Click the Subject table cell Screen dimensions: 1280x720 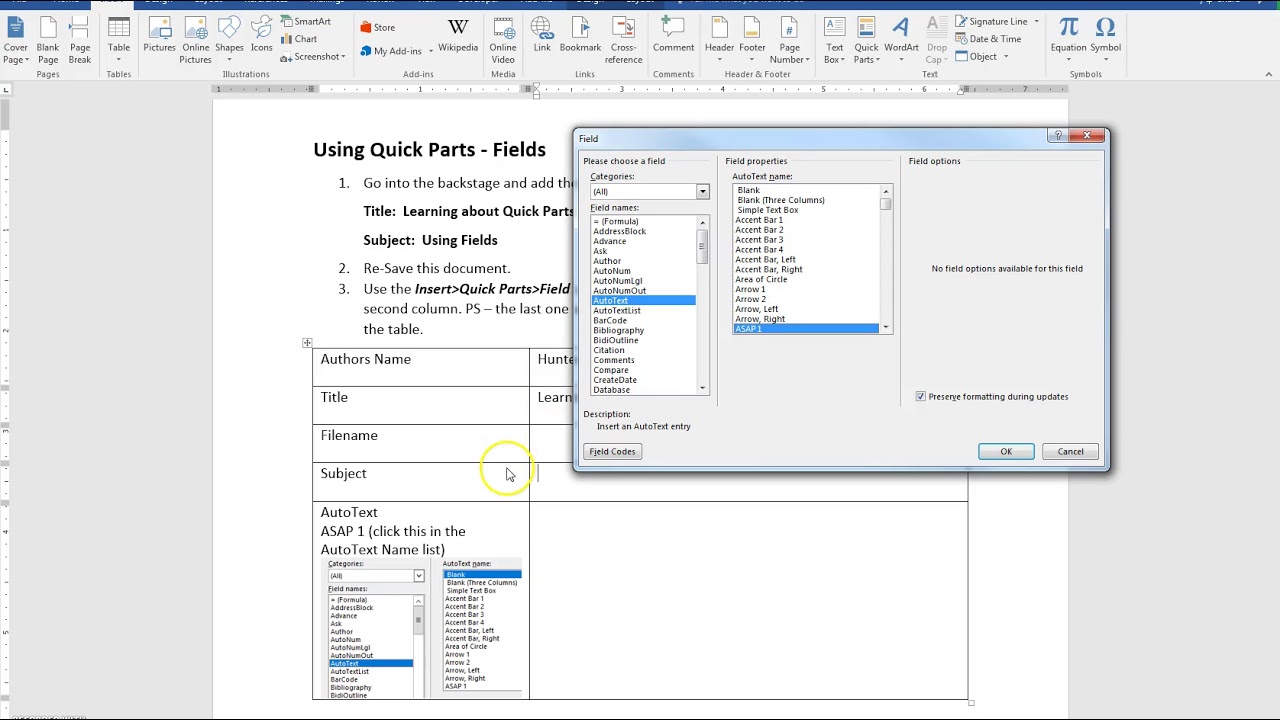click(421, 481)
